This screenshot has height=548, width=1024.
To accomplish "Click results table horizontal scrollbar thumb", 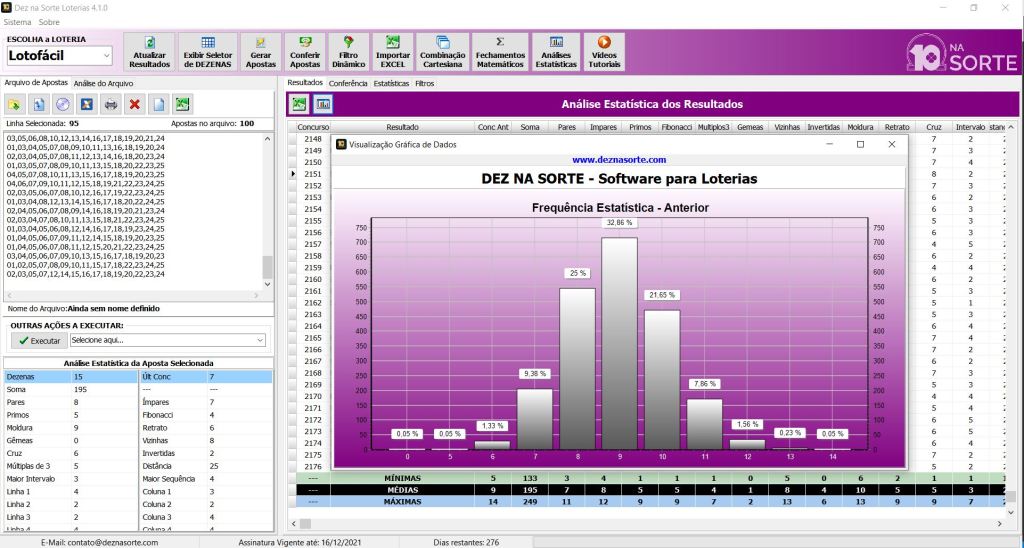I will [x=305, y=523].
